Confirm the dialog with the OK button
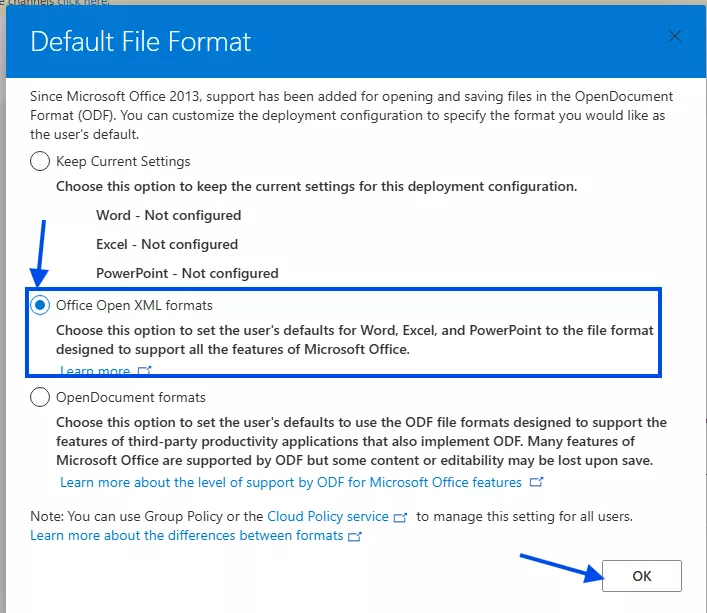The width and height of the screenshot is (707, 613). 642,576
